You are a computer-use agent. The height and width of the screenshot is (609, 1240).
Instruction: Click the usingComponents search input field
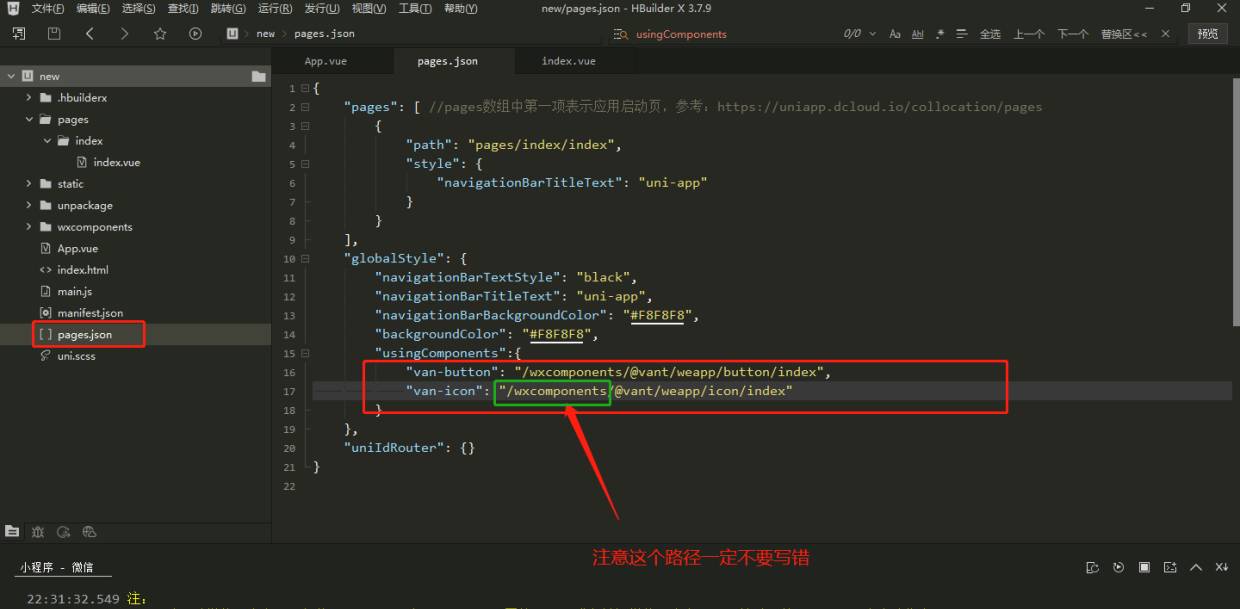pos(720,34)
